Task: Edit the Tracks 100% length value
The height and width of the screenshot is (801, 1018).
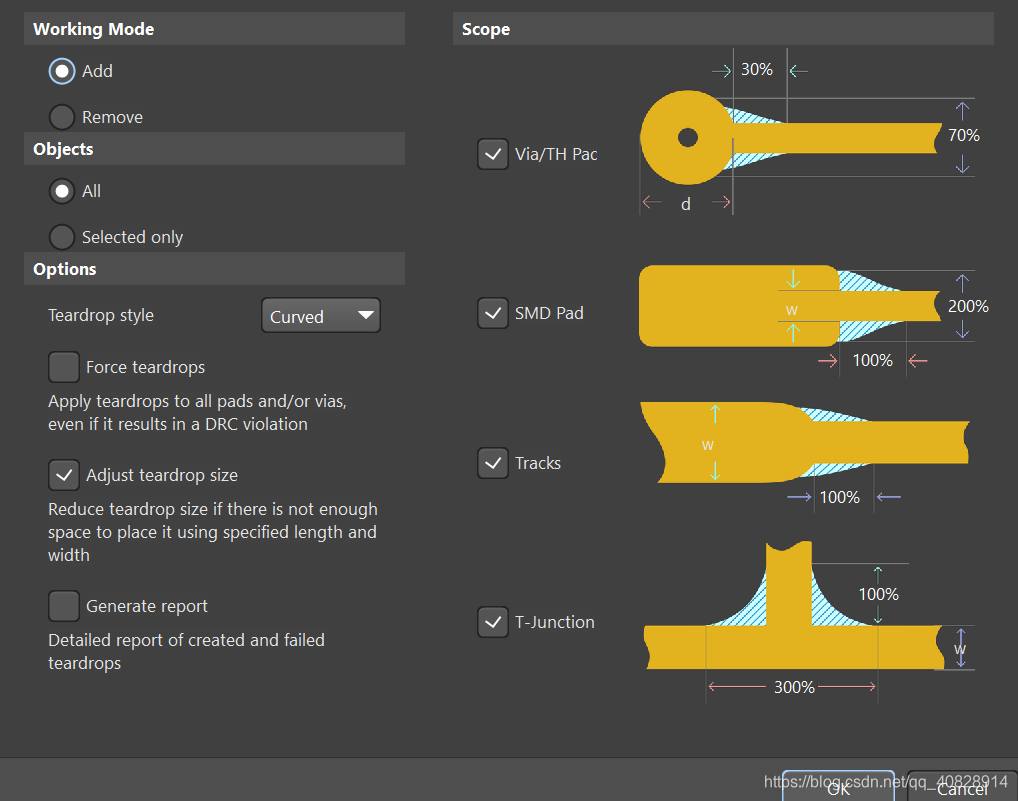Action: (839, 498)
